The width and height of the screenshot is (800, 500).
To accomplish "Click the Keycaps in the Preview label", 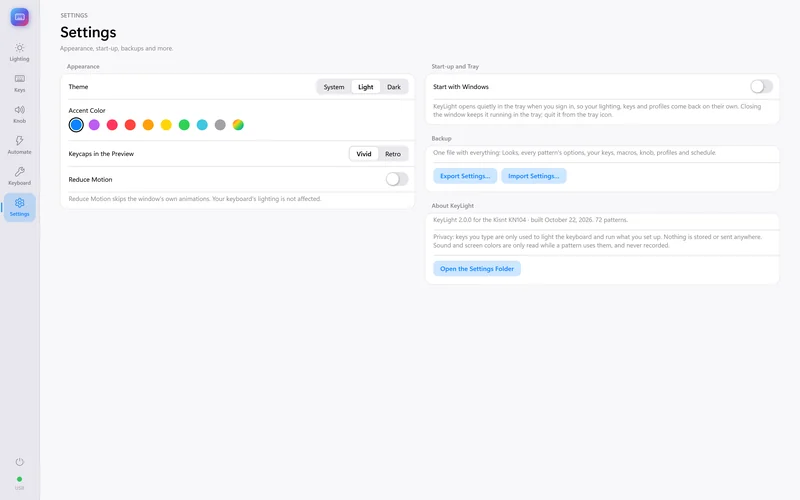I will pos(101,154).
